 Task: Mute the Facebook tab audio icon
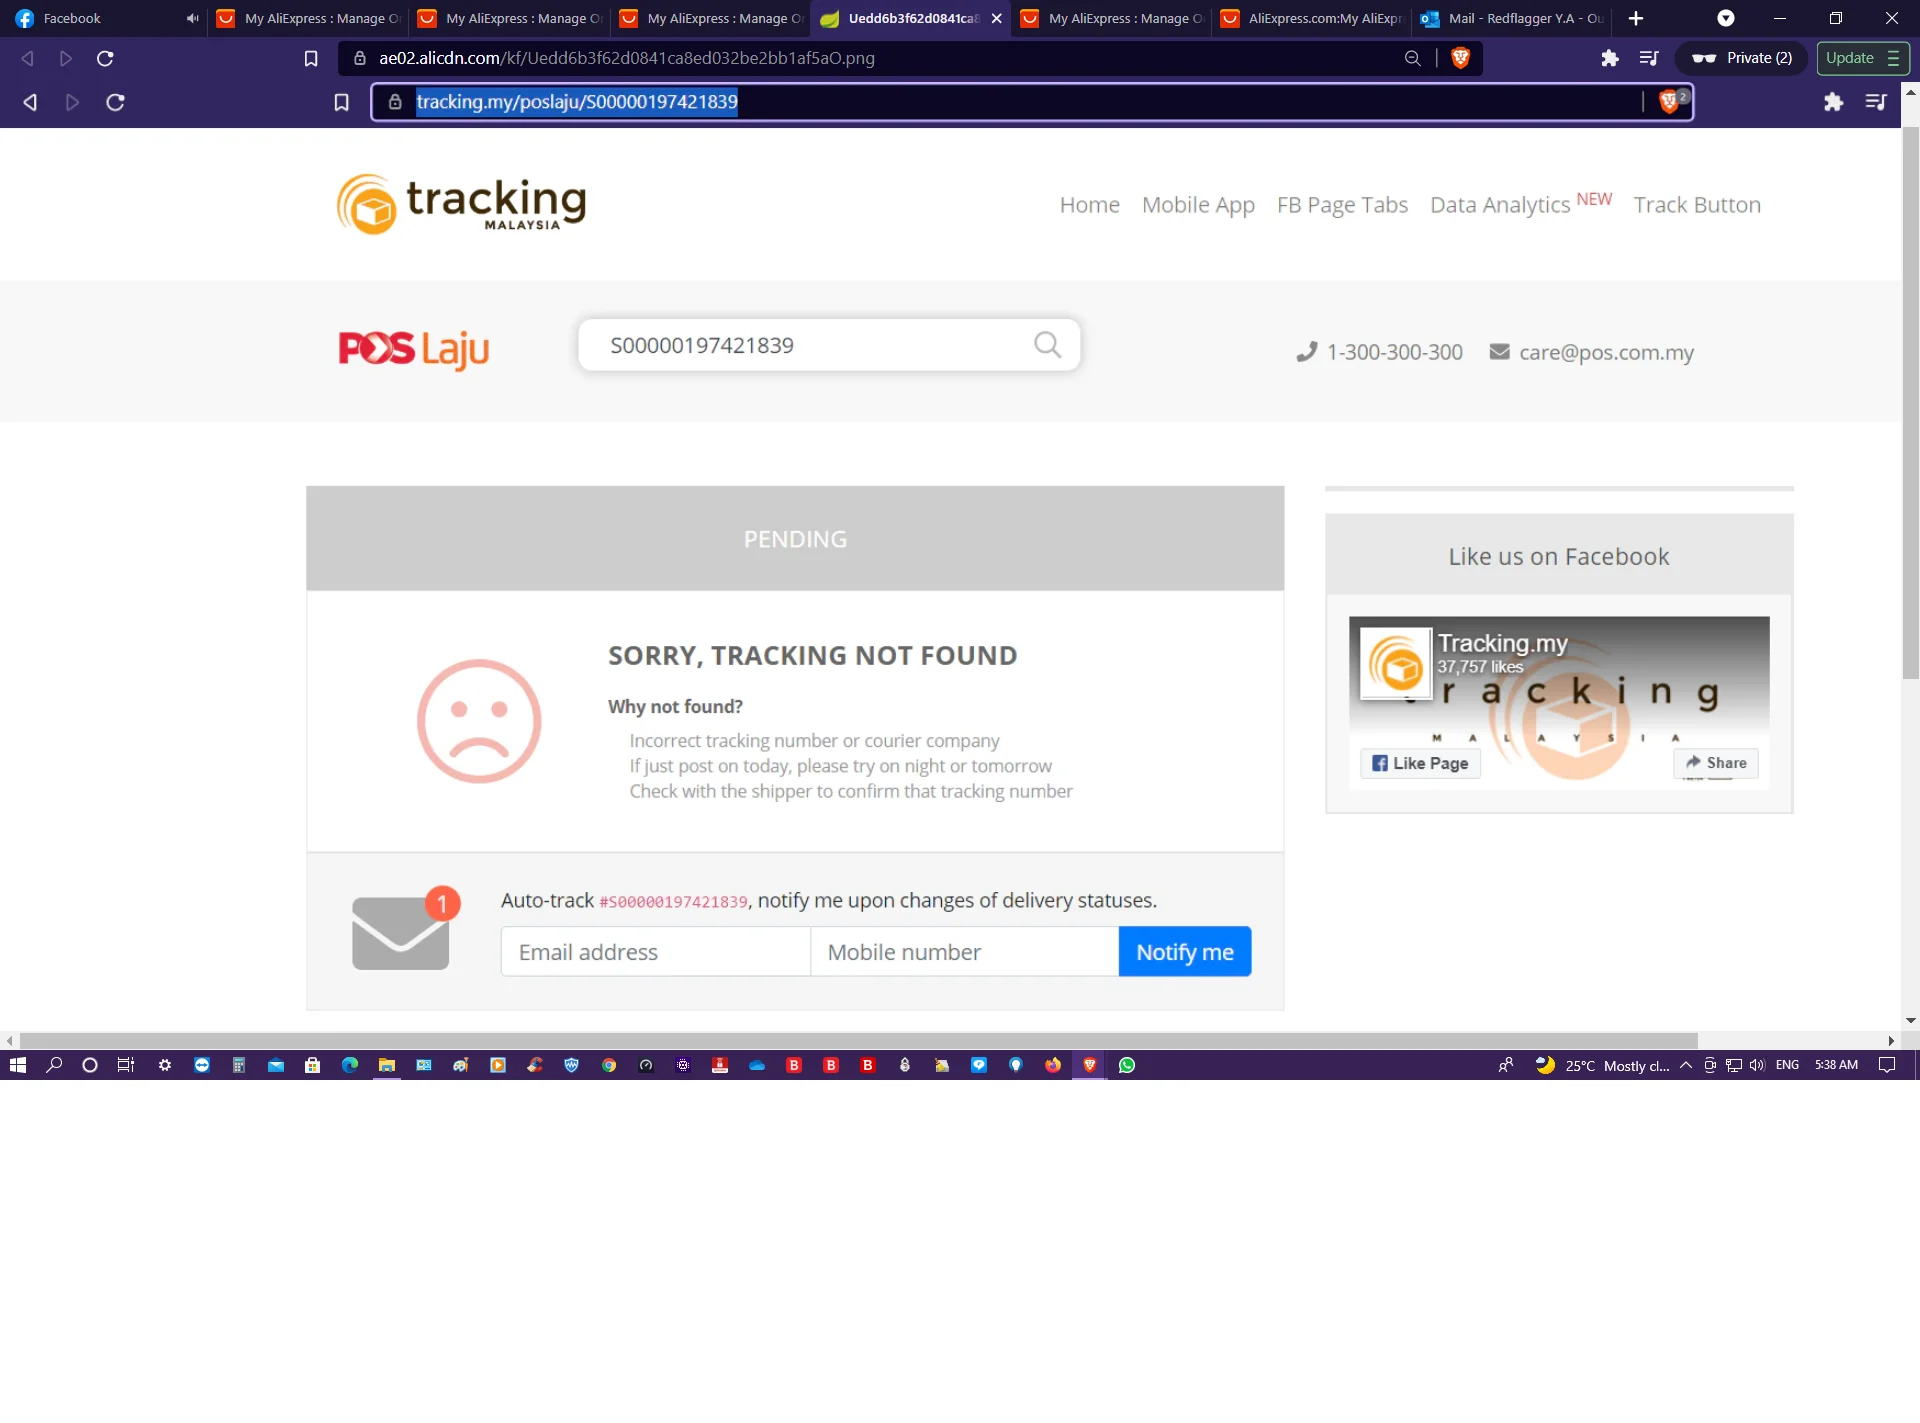[x=192, y=18]
